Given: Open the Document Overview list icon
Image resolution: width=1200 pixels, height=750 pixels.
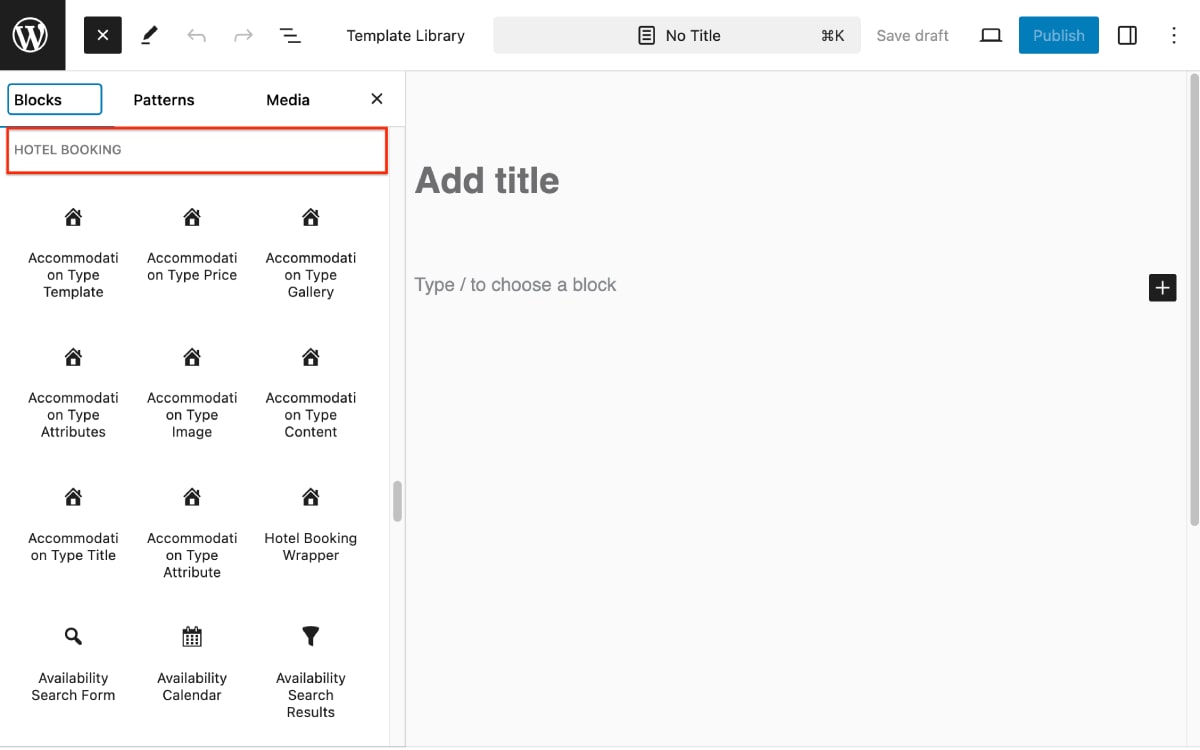Looking at the screenshot, I should 290,36.
